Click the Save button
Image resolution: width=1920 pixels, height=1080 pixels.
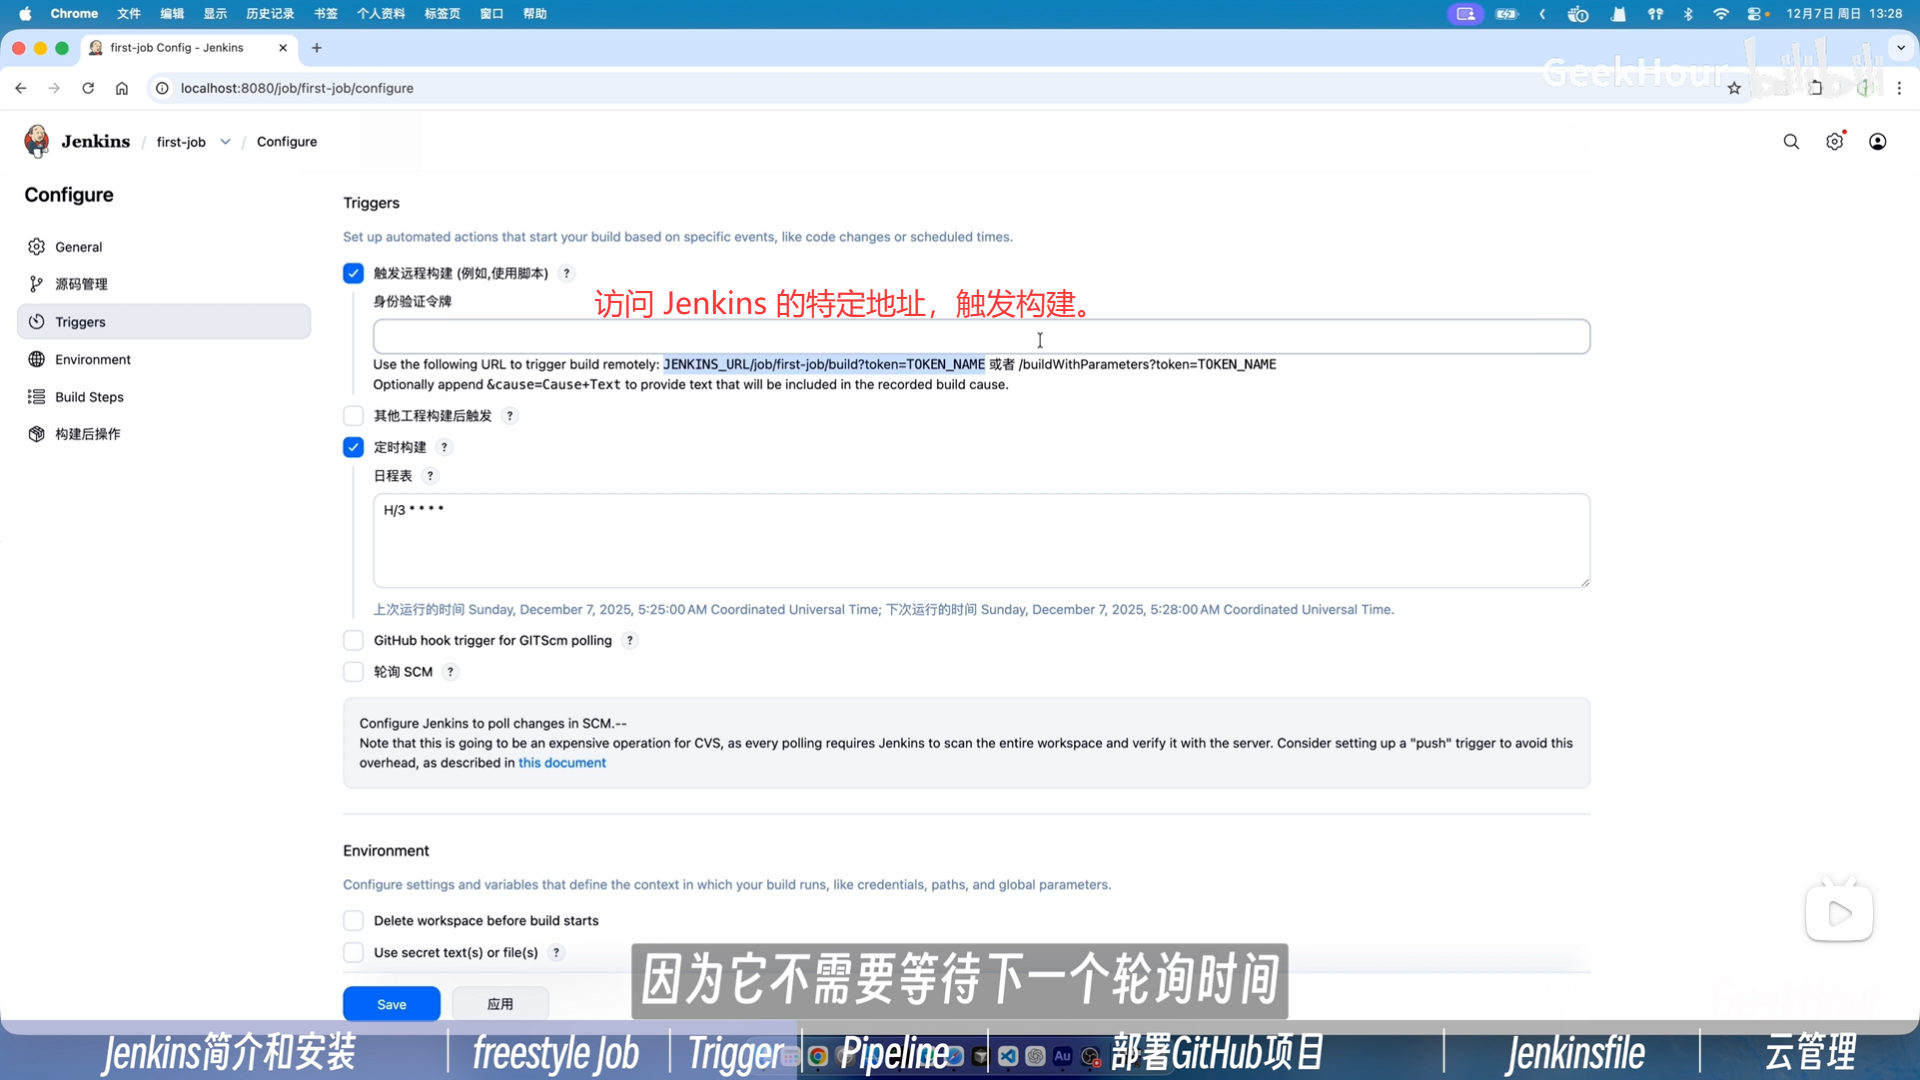[x=391, y=1004]
